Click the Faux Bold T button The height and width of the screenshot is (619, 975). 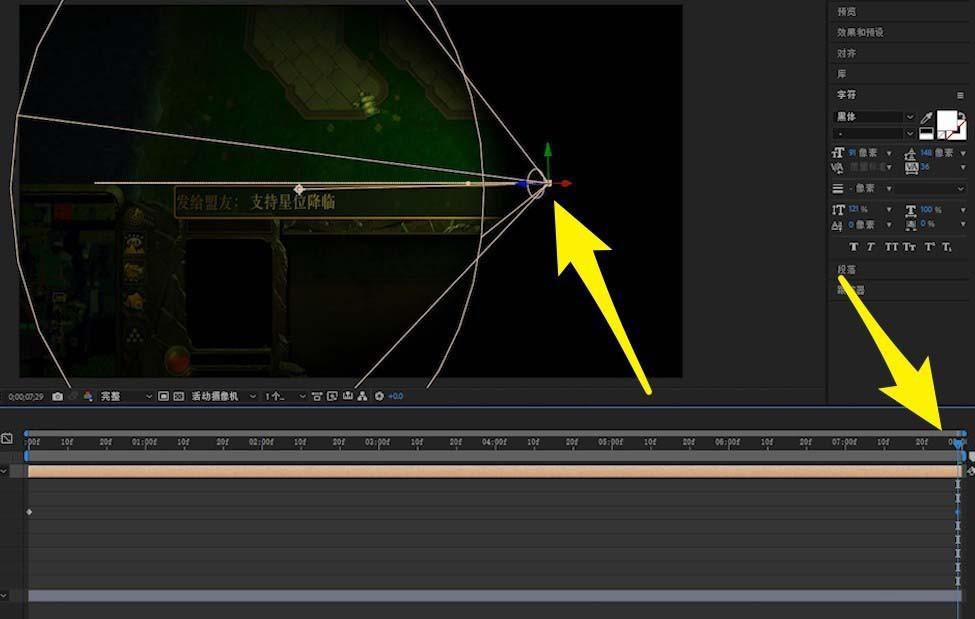(853, 247)
